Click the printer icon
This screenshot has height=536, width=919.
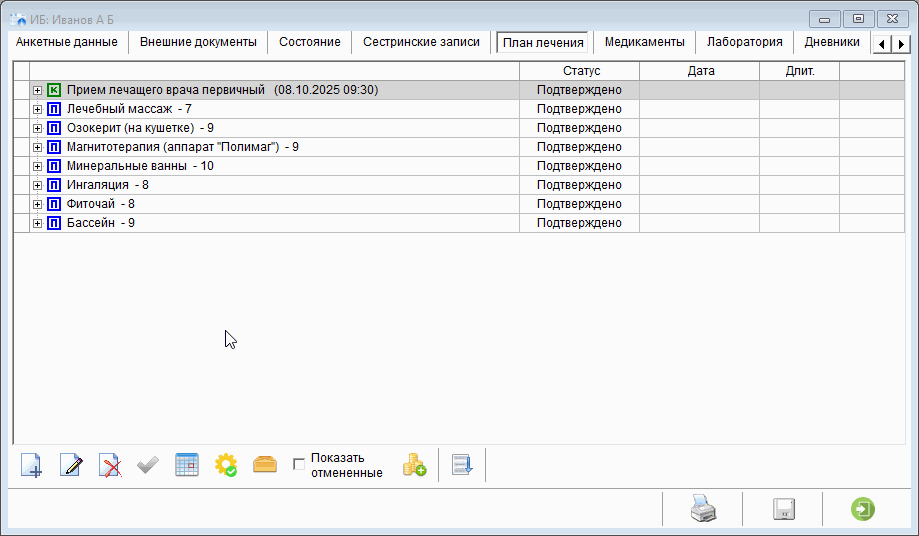pos(703,508)
